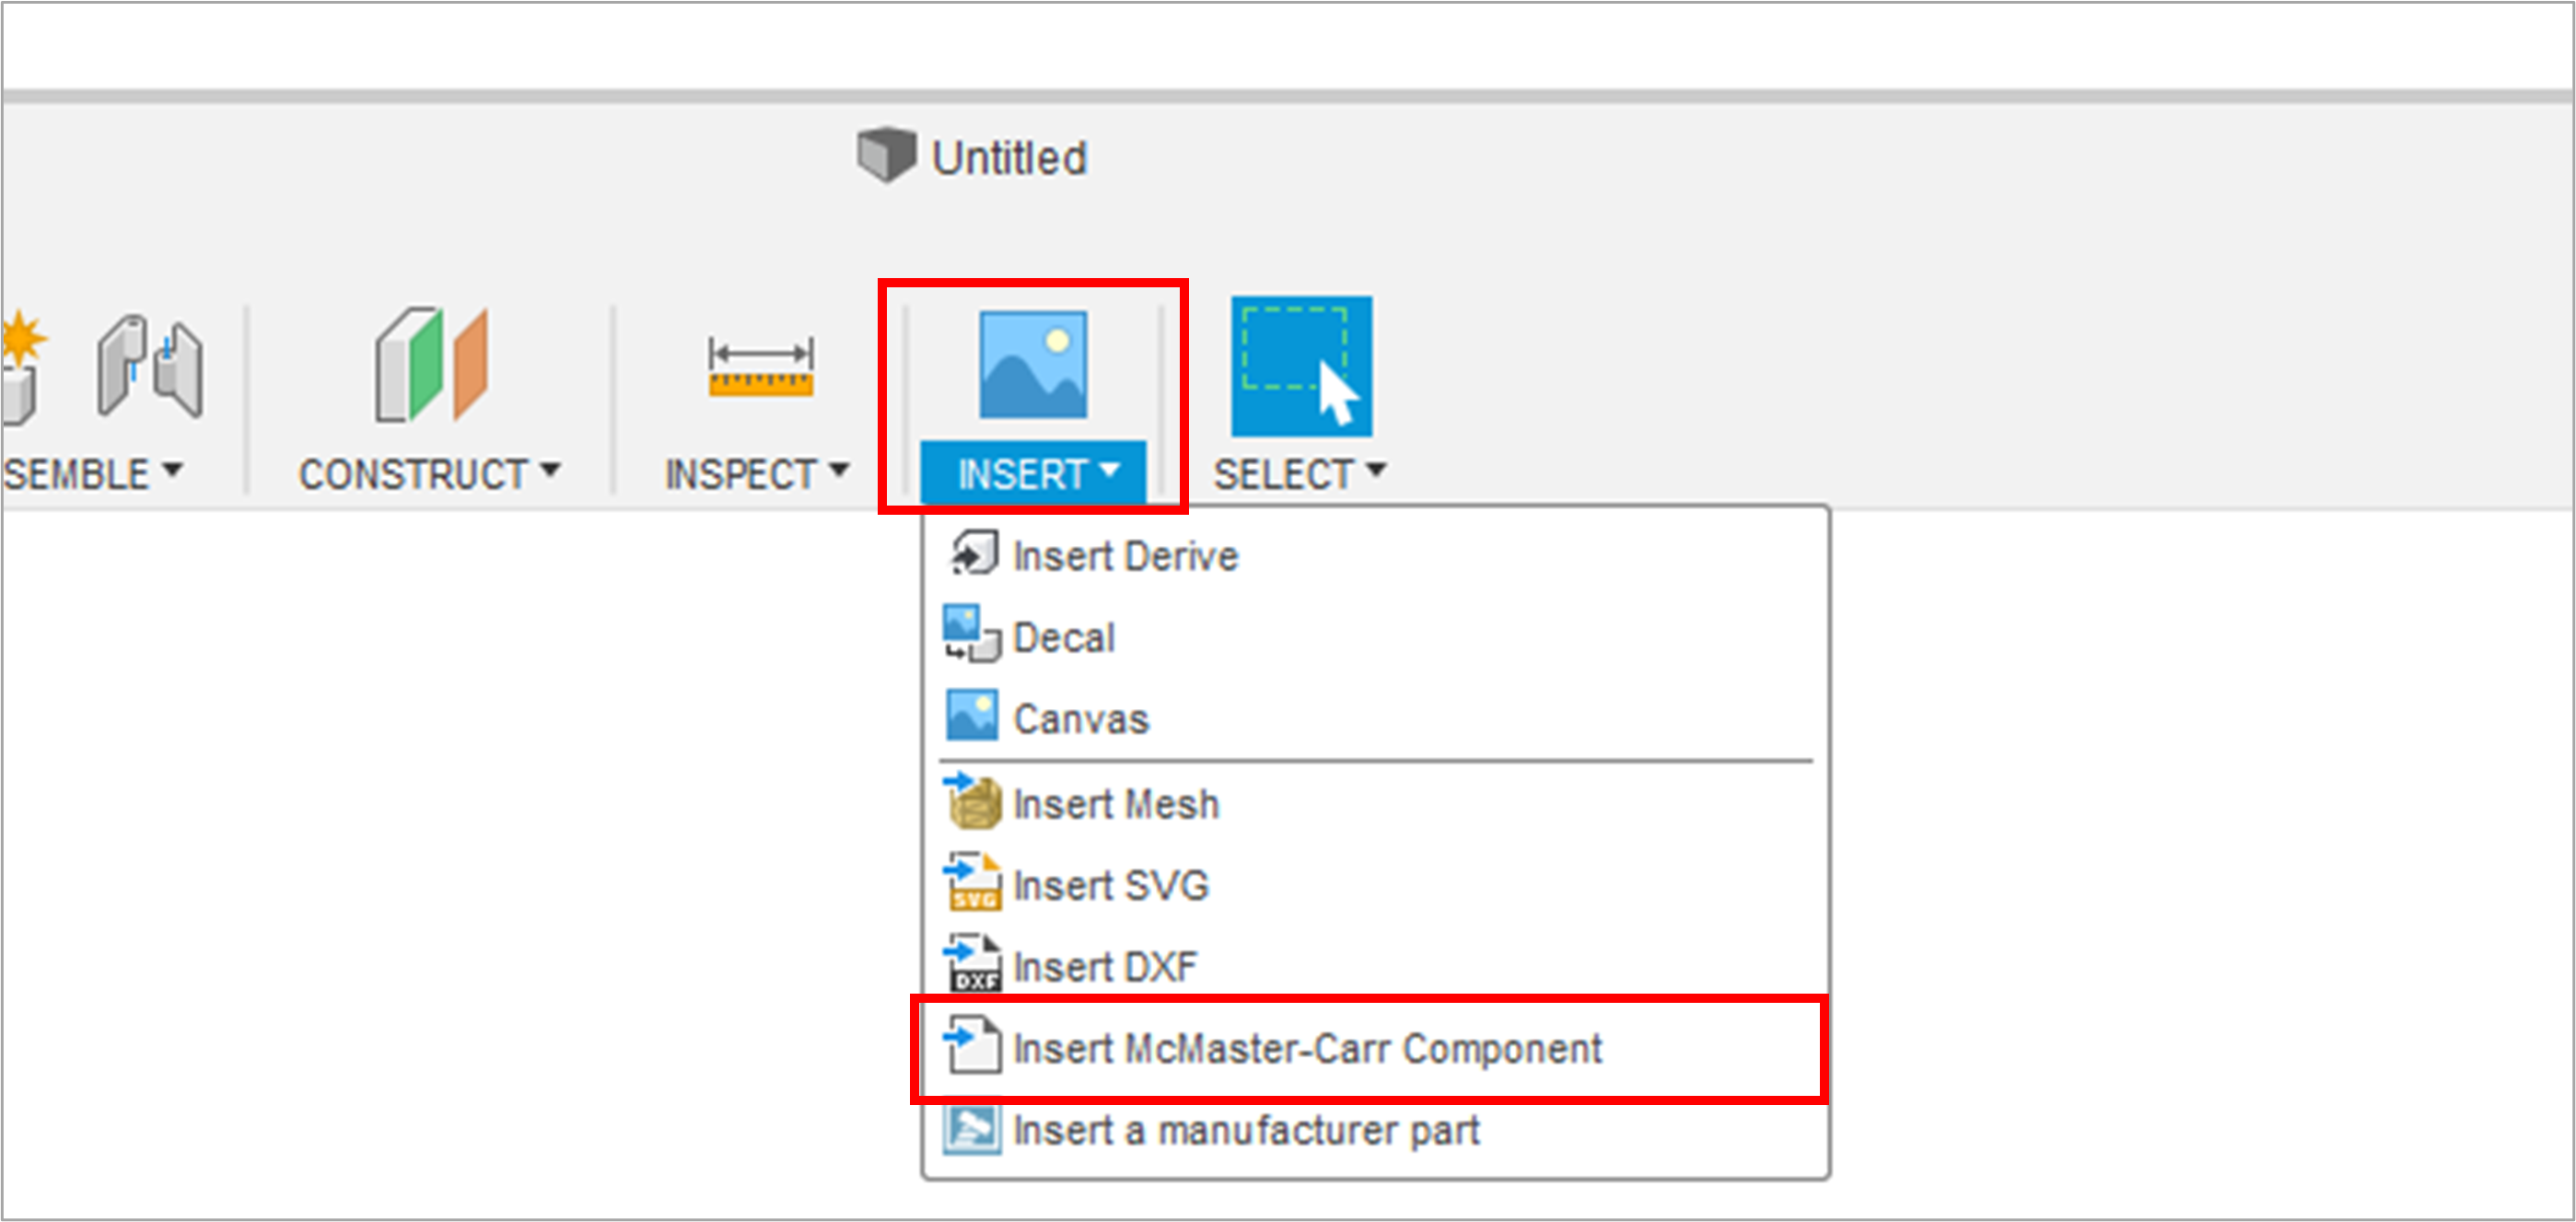The image size is (2576, 1222).
Task: Click the Insert Mesh icon
Action: point(971,801)
